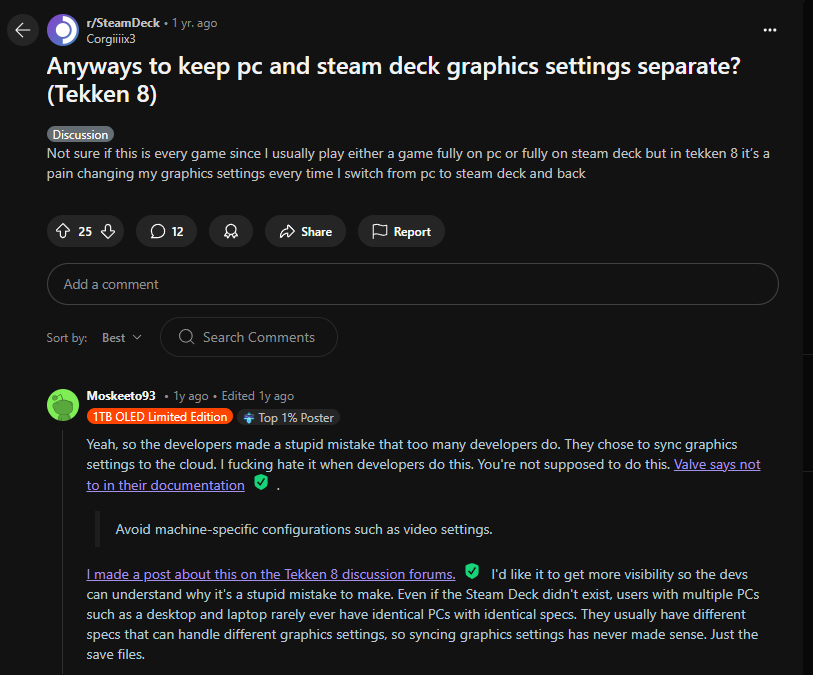Open the r/SteamDeck community avatar
This screenshot has width=813, height=675.
tap(63, 31)
